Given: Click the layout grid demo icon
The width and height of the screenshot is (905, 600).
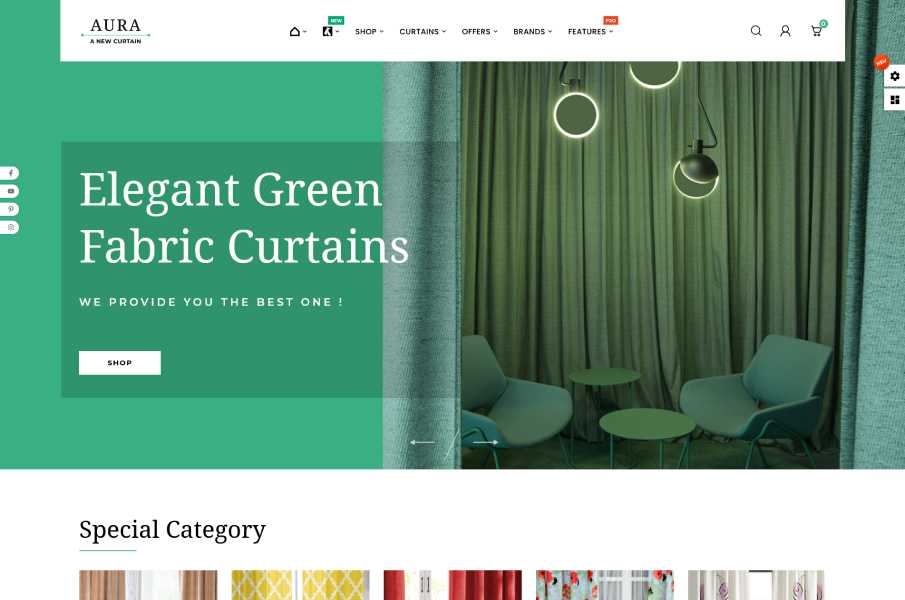Looking at the screenshot, I should click(894, 99).
